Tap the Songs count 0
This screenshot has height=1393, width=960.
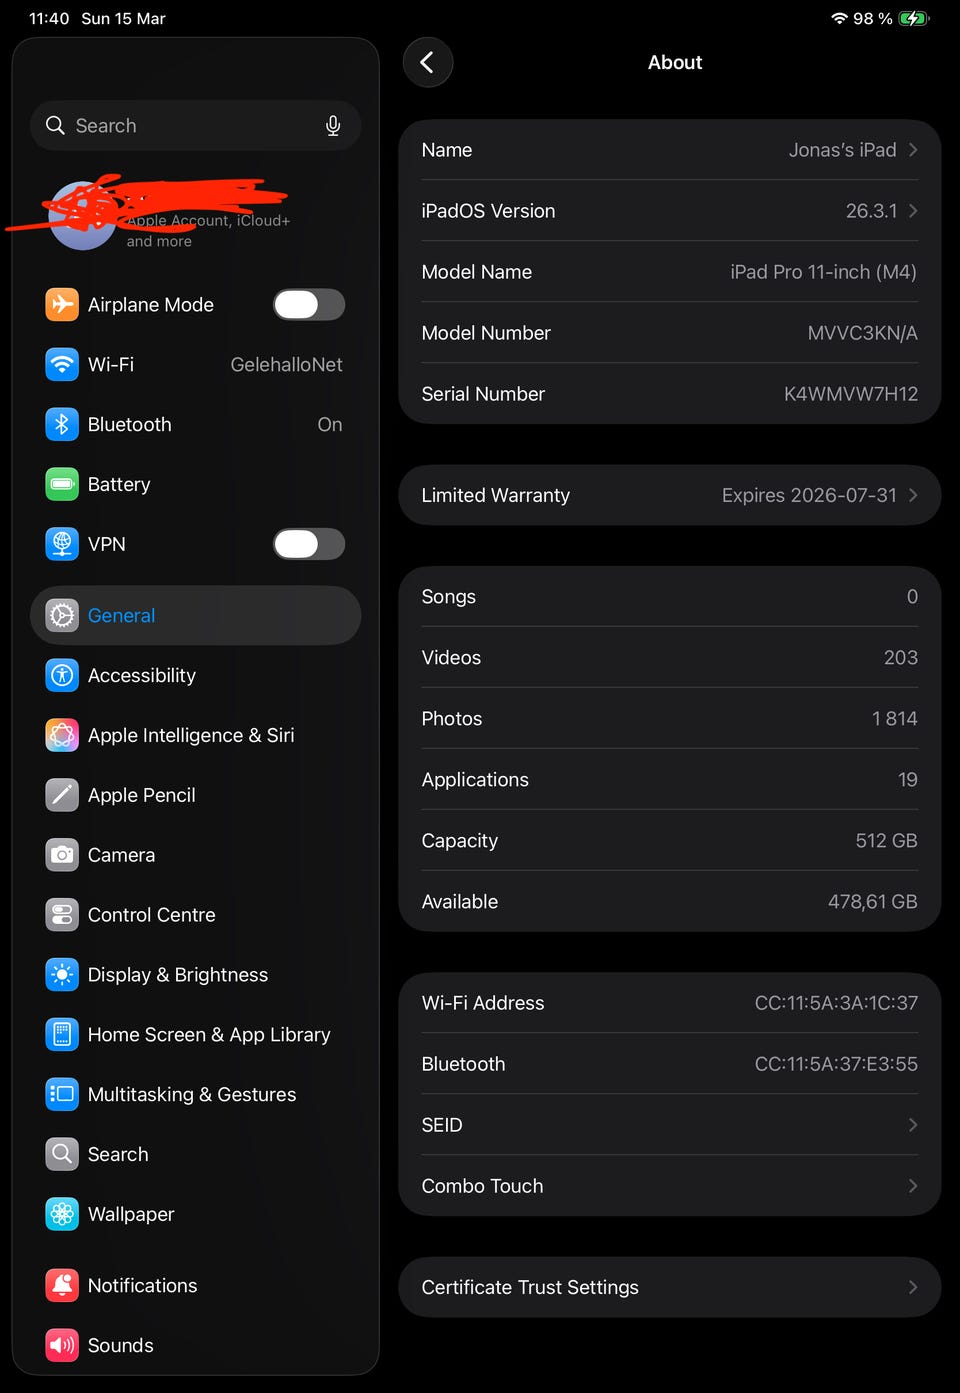click(912, 597)
